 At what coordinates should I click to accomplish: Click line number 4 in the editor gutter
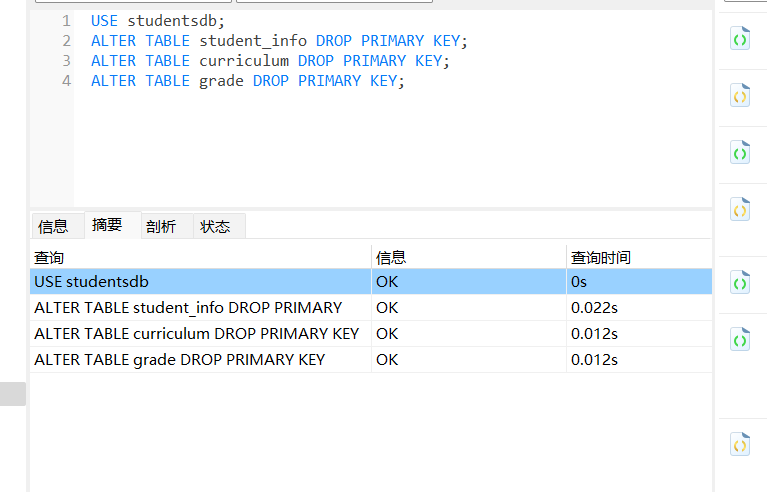point(66,81)
